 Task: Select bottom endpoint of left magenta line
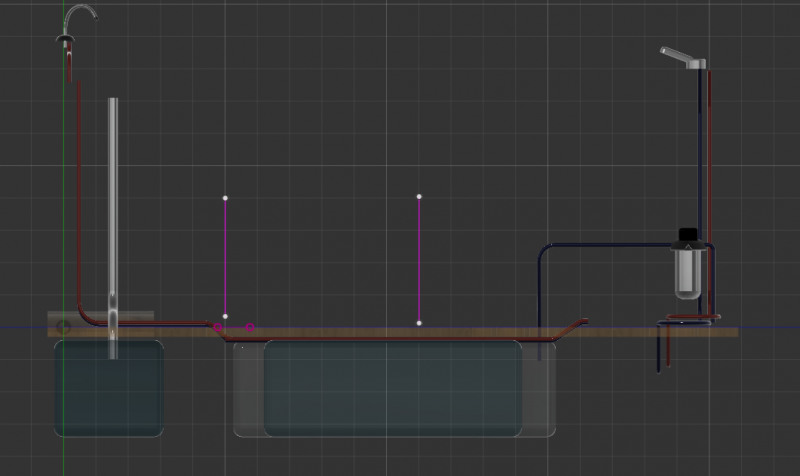(x=225, y=316)
